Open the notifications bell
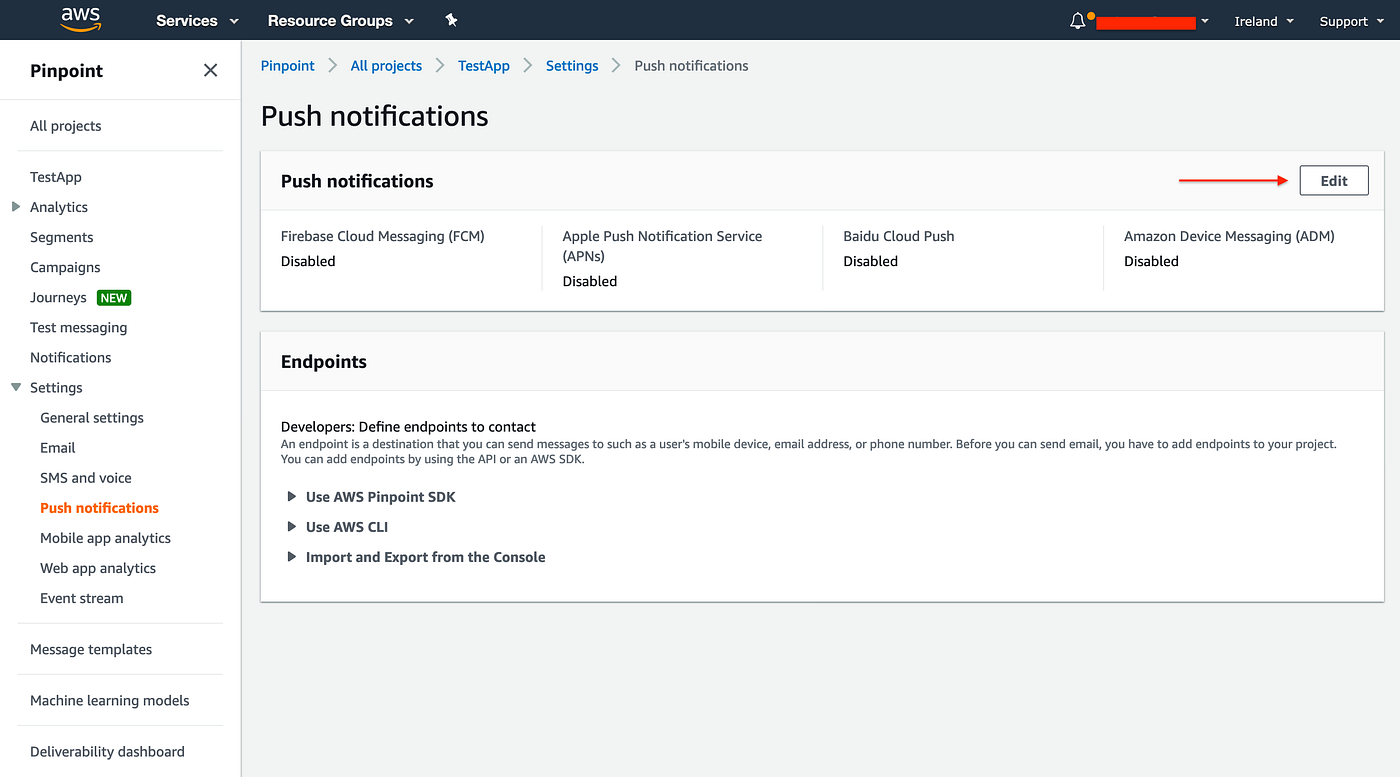 [x=1077, y=19]
